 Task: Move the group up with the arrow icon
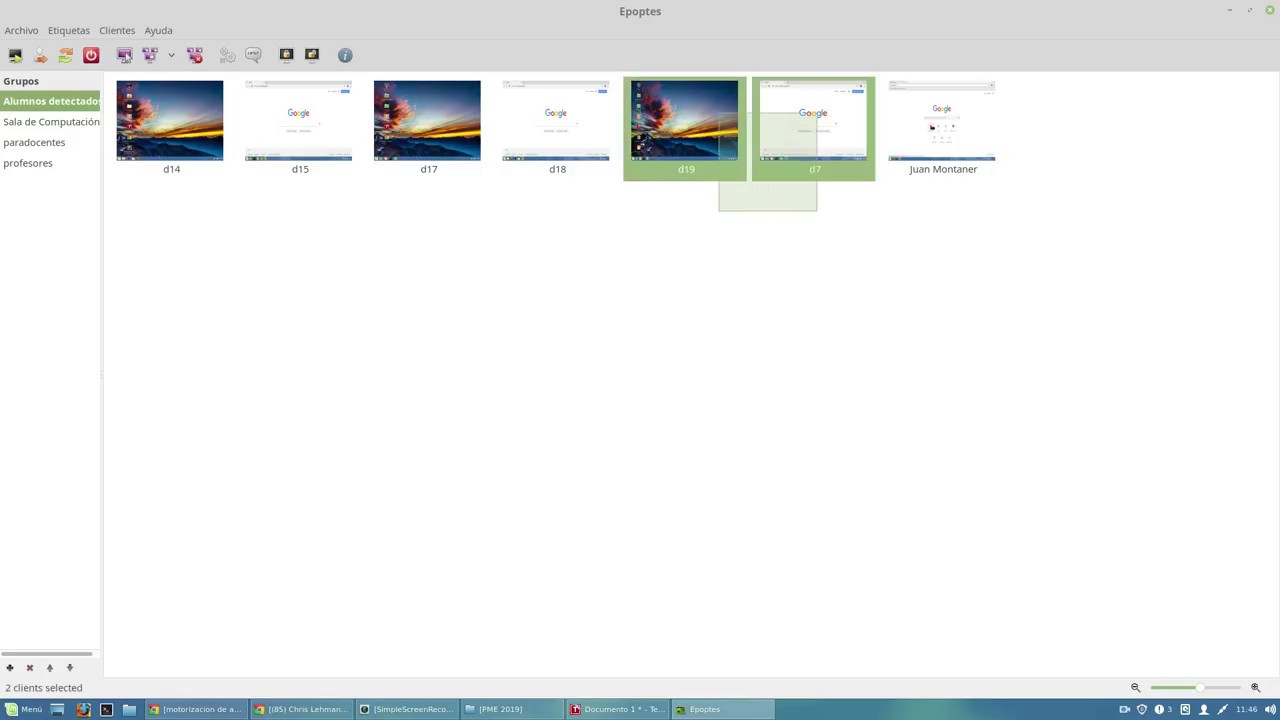coord(50,667)
